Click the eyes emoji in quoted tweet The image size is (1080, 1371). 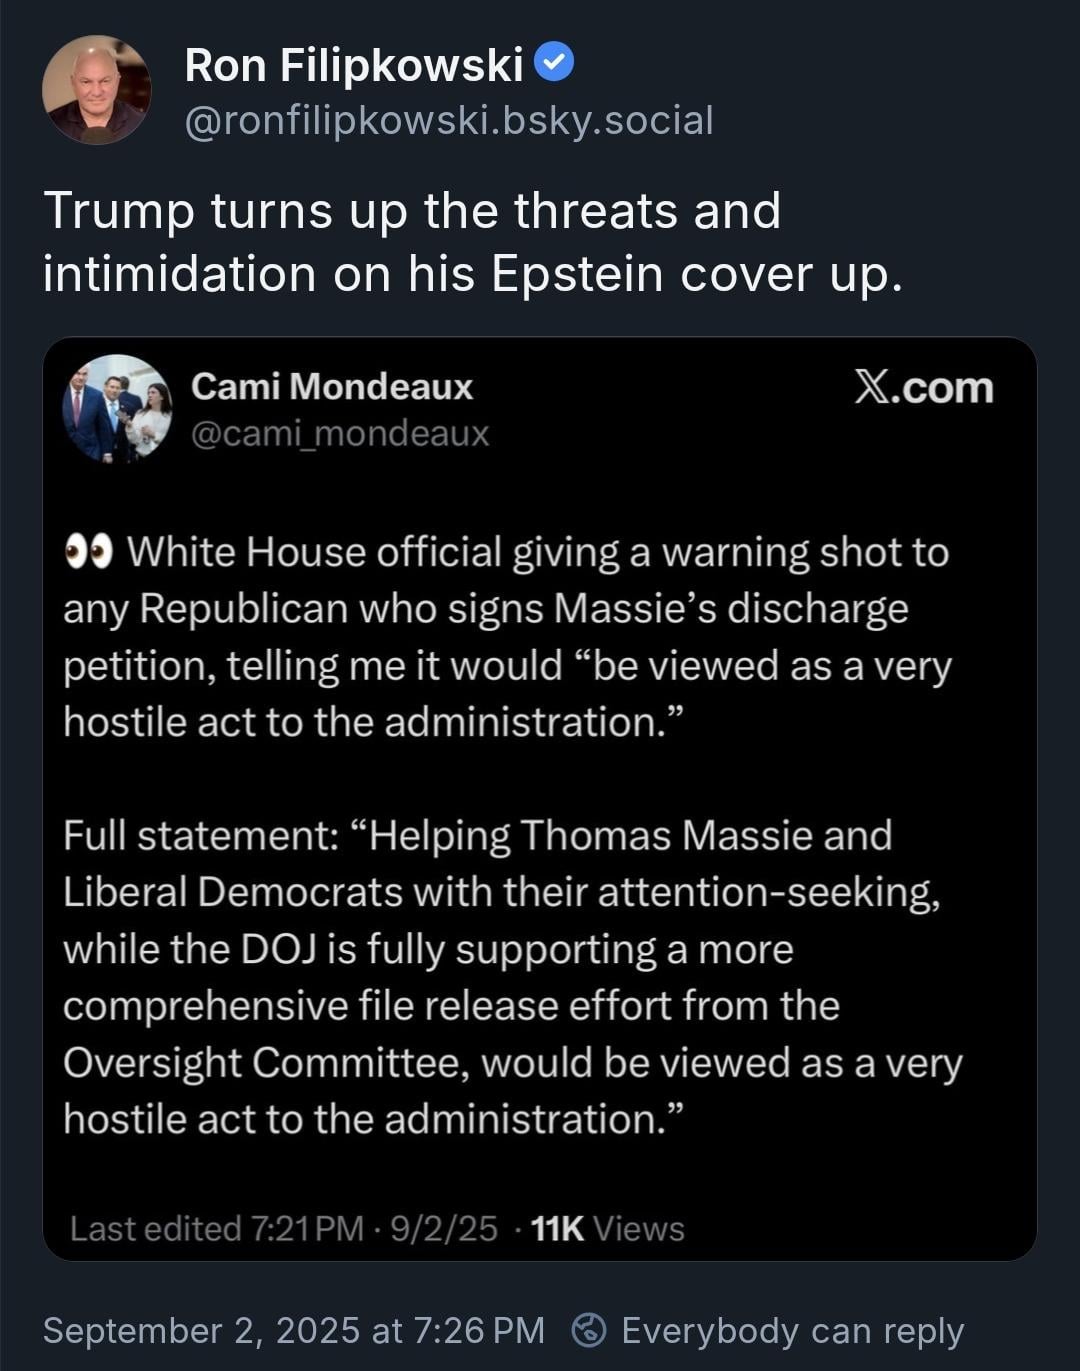click(89, 552)
